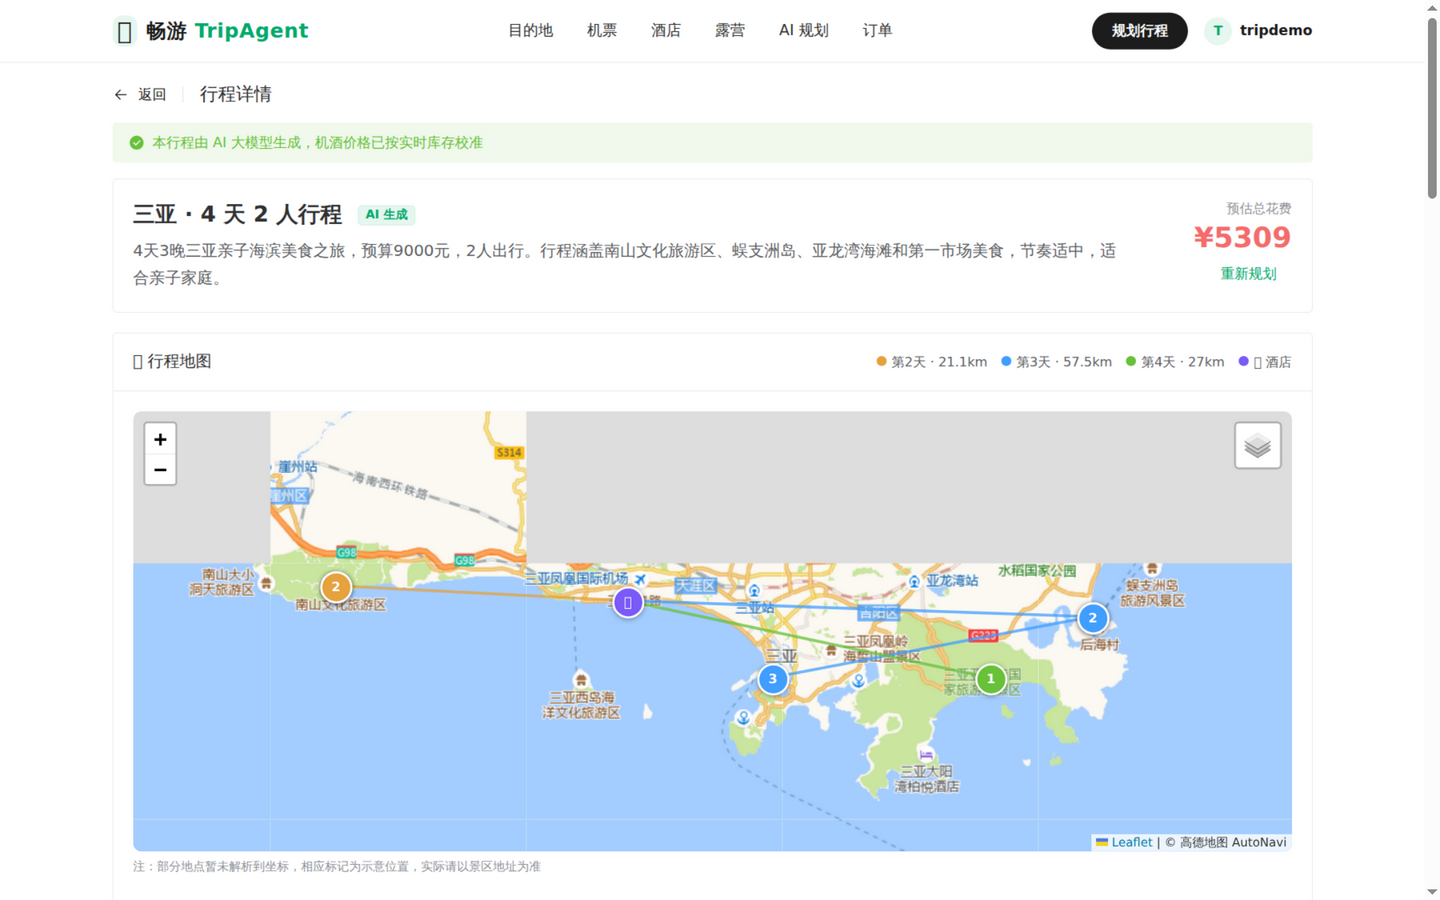This screenshot has height=900, width=1440.
Task: Click the green 第4天 legend dot
Action: (1131, 362)
